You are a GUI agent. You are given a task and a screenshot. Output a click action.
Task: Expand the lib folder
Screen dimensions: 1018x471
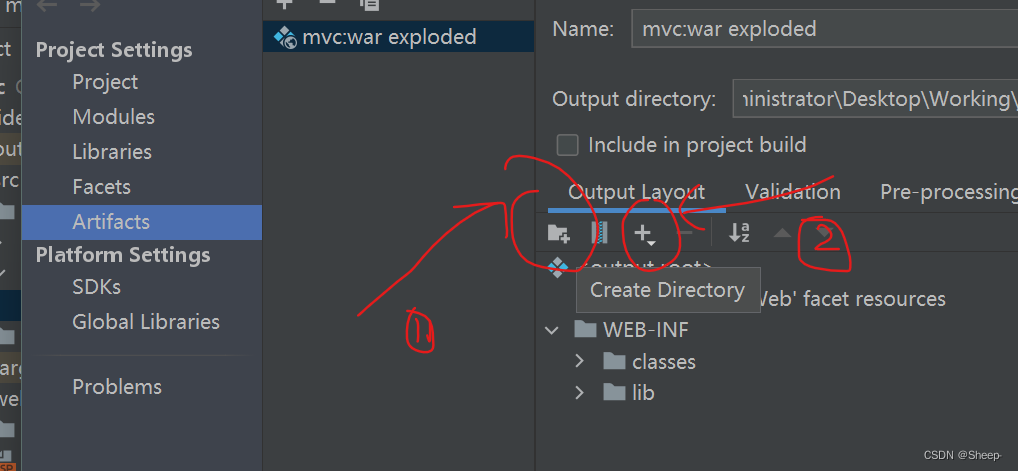click(x=580, y=392)
